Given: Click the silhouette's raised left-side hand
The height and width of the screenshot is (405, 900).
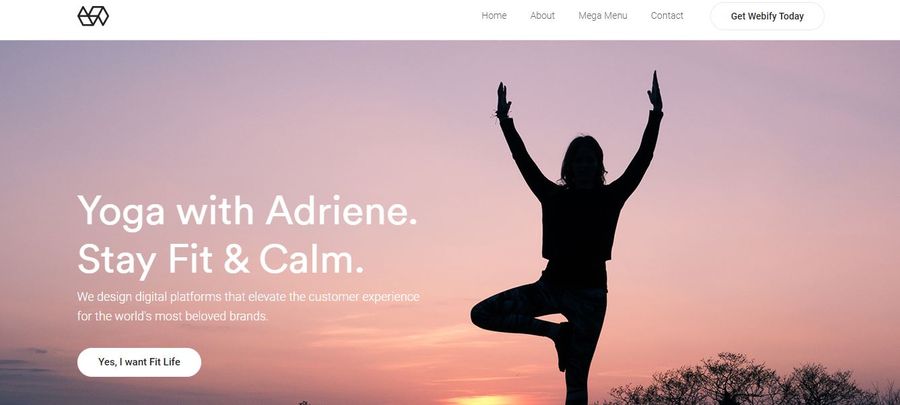Looking at the screenshot, I should (503, 100).
